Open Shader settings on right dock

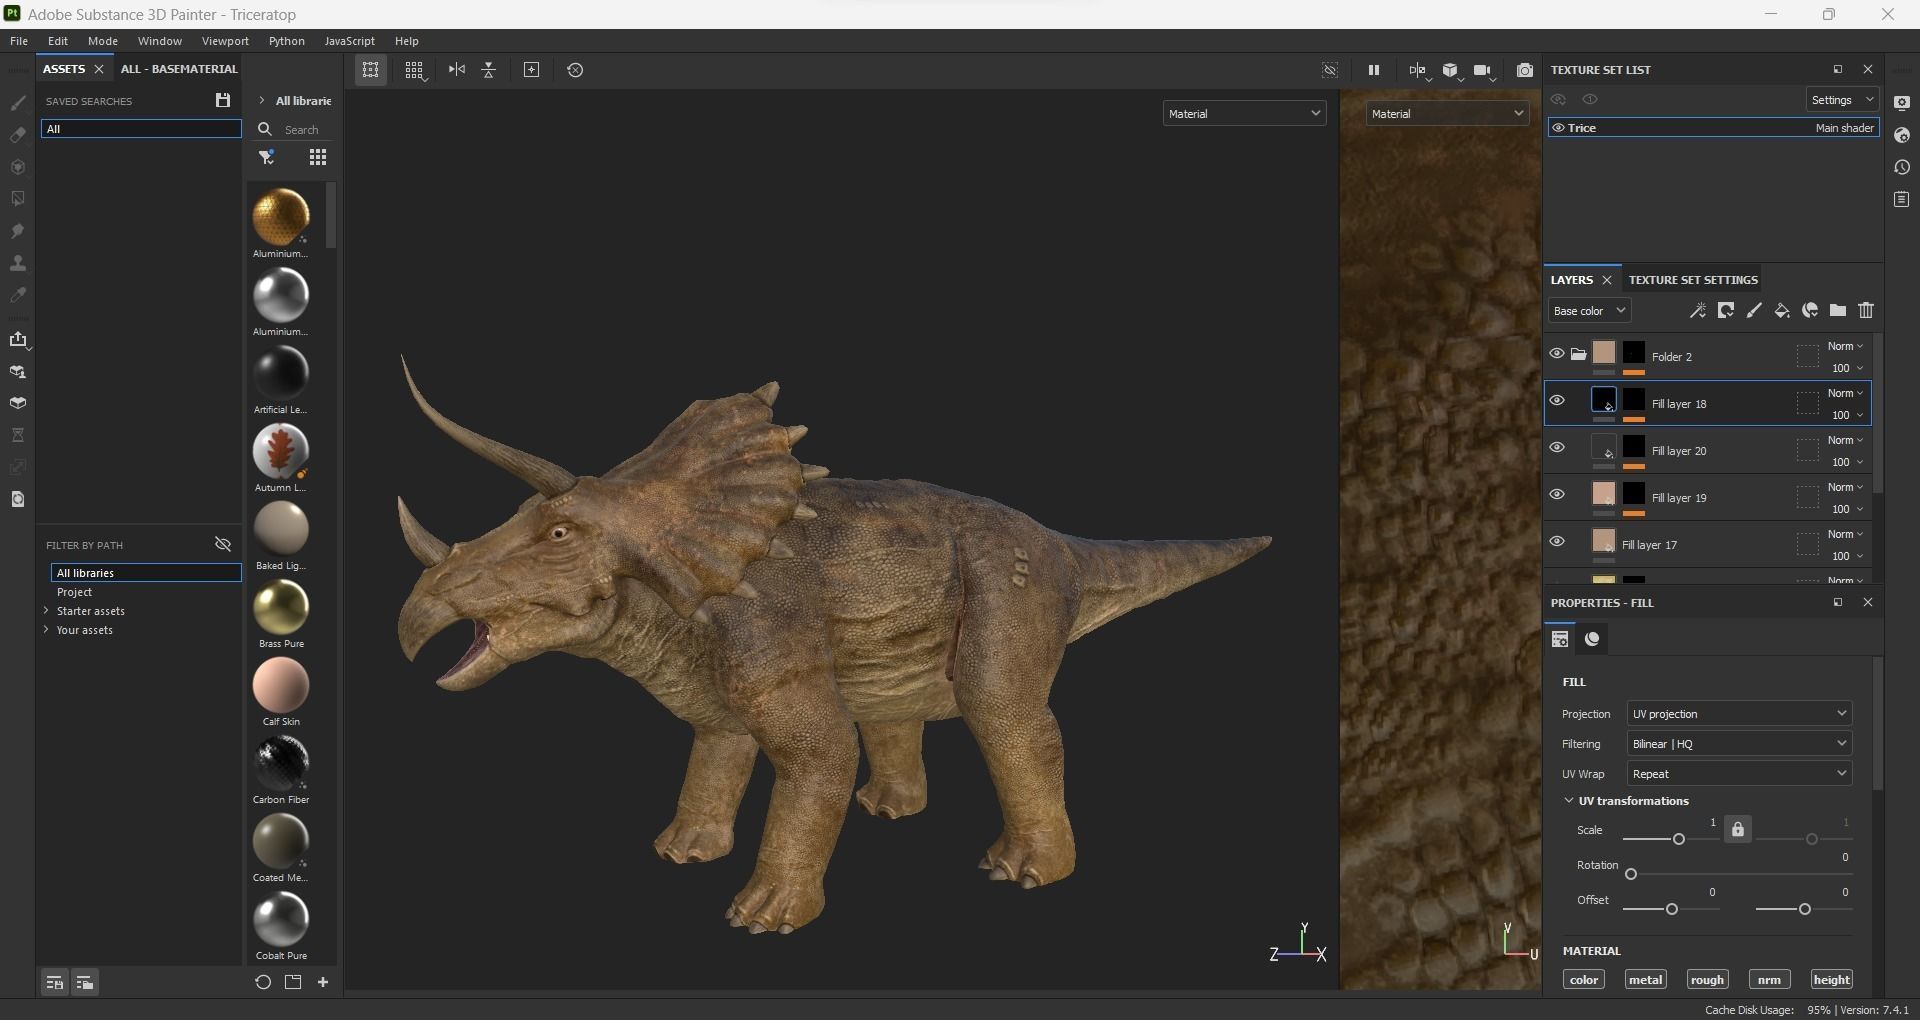(x=1902, y=135)
